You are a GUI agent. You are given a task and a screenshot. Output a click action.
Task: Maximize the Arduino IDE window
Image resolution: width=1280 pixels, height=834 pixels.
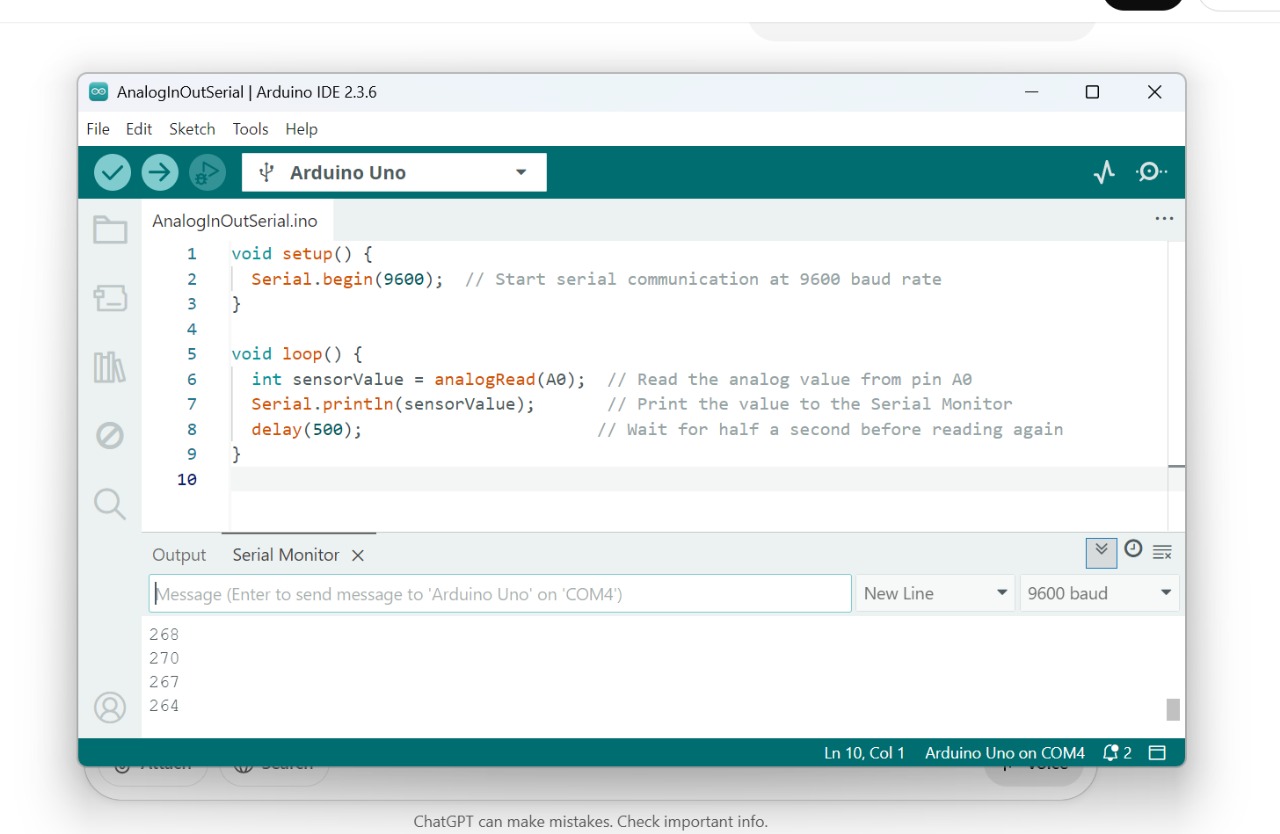pyautogui.click(x=1092, y=92)
